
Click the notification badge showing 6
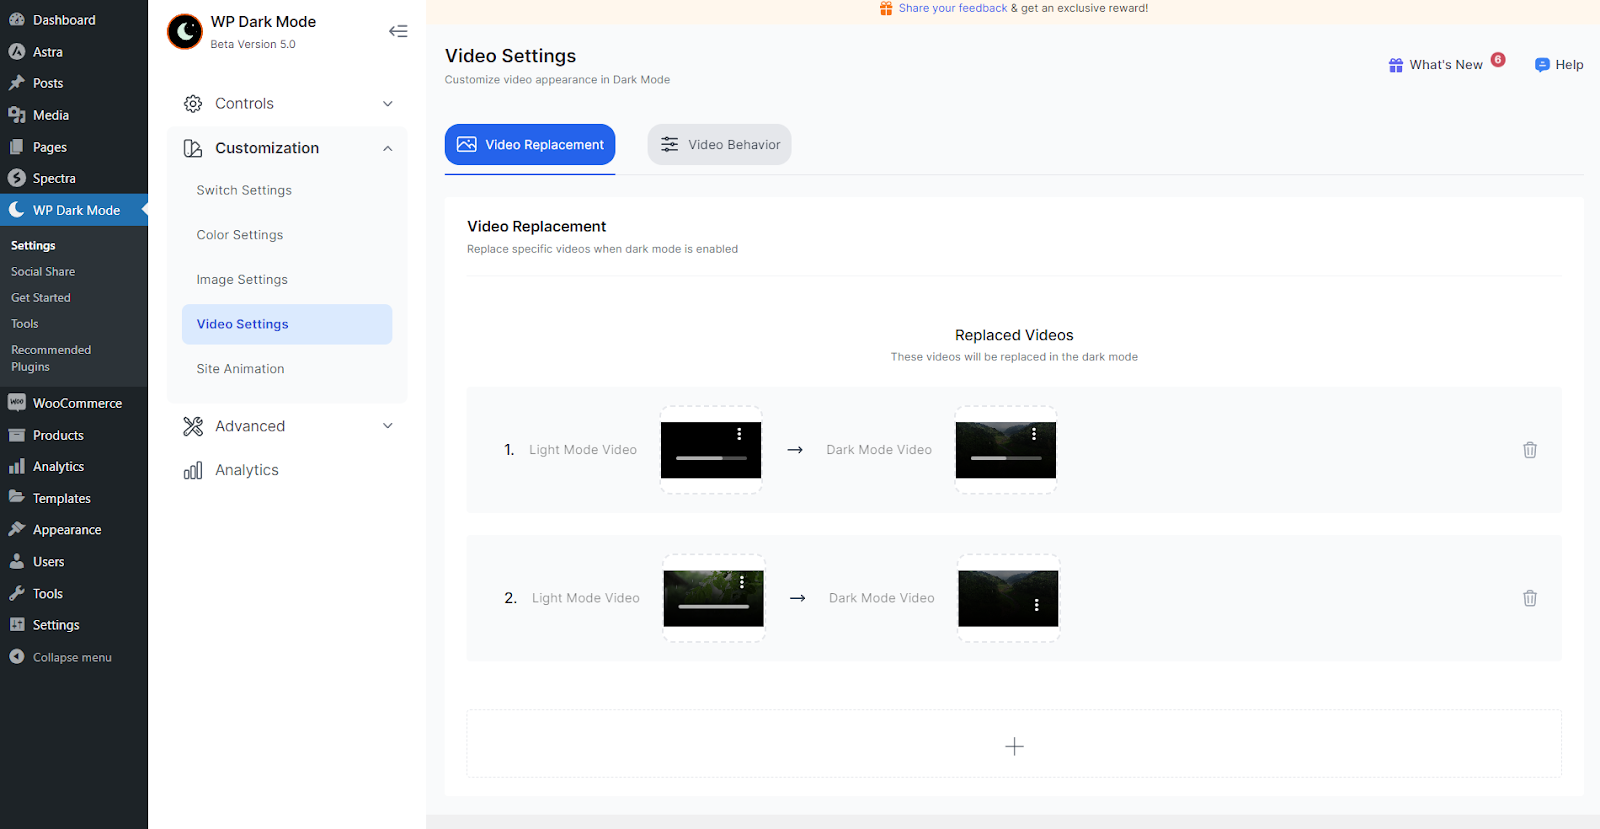click(1498, 59)
